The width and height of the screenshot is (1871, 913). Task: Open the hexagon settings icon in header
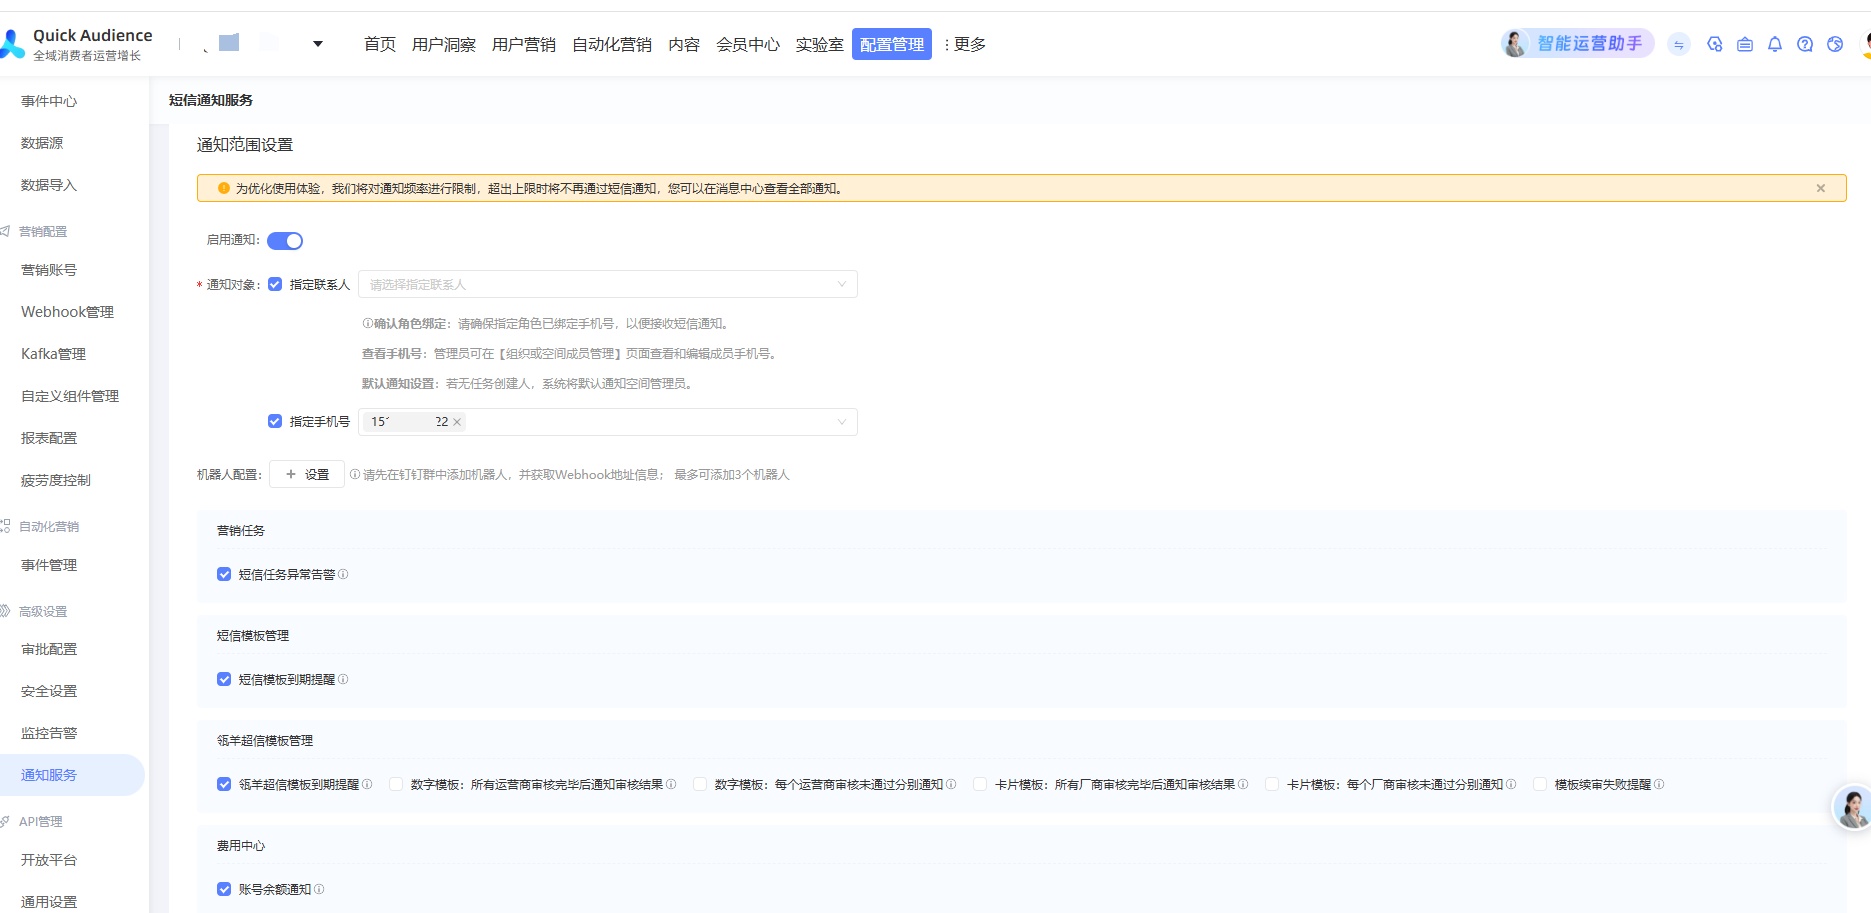(1715, 44)
